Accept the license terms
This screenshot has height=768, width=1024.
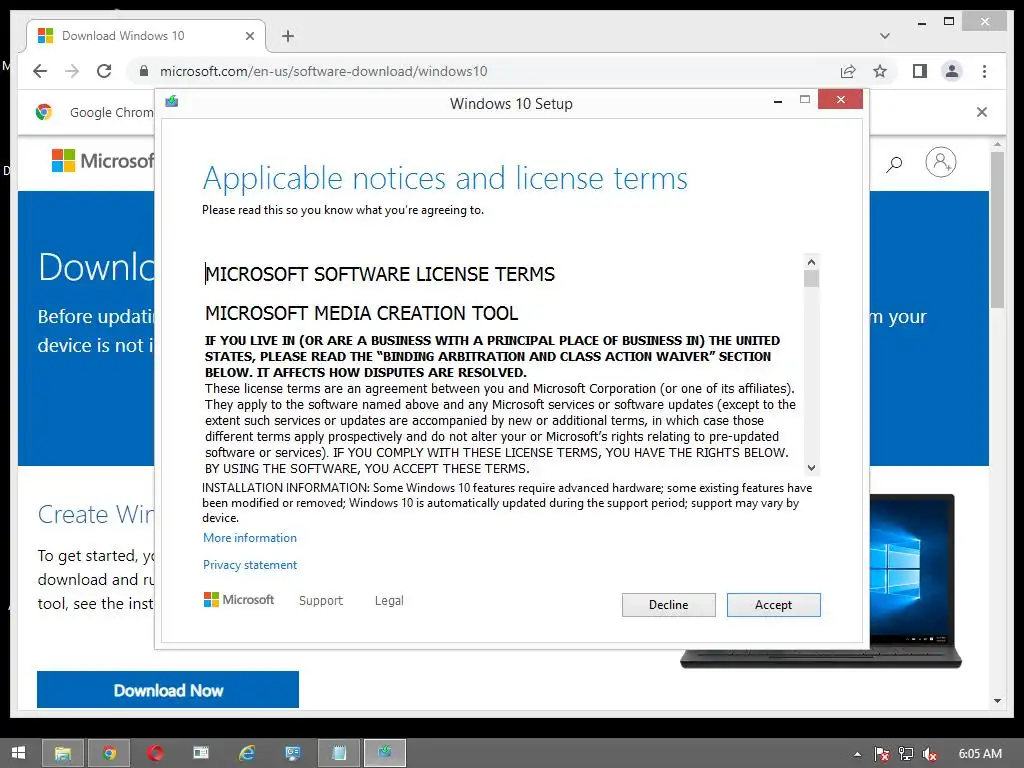(773, 605)
